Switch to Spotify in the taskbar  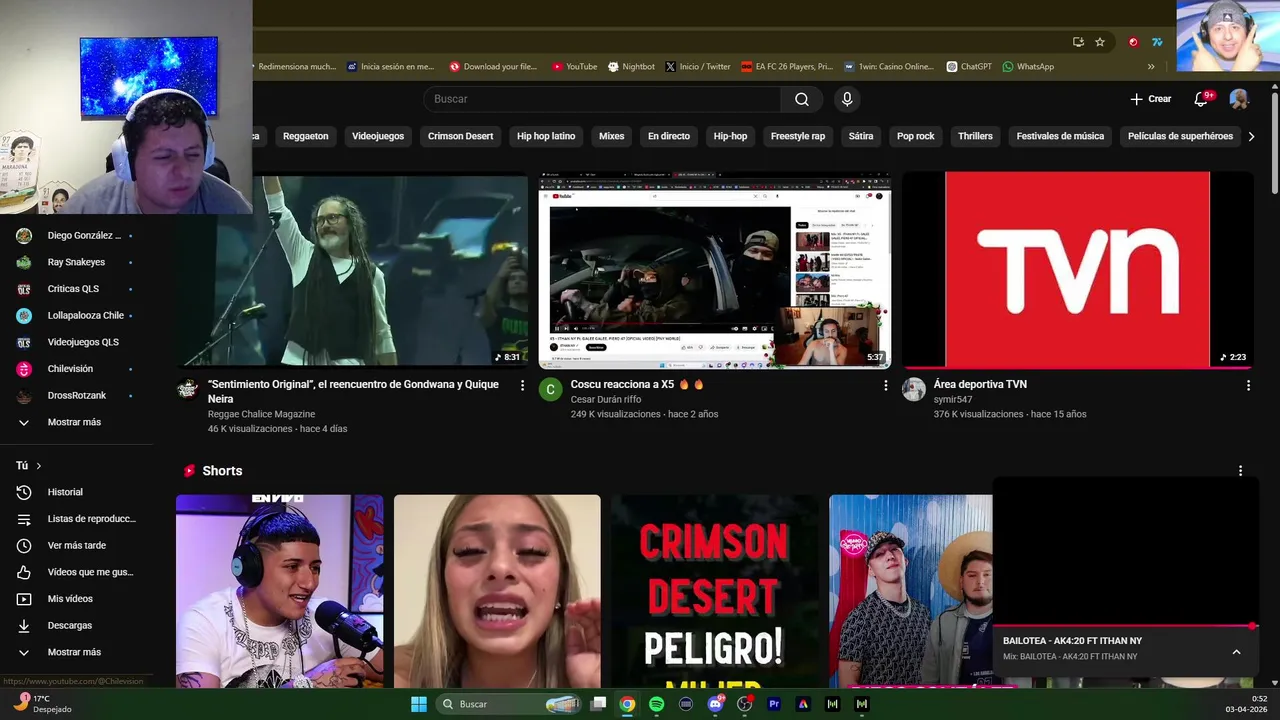click(656, 704)
